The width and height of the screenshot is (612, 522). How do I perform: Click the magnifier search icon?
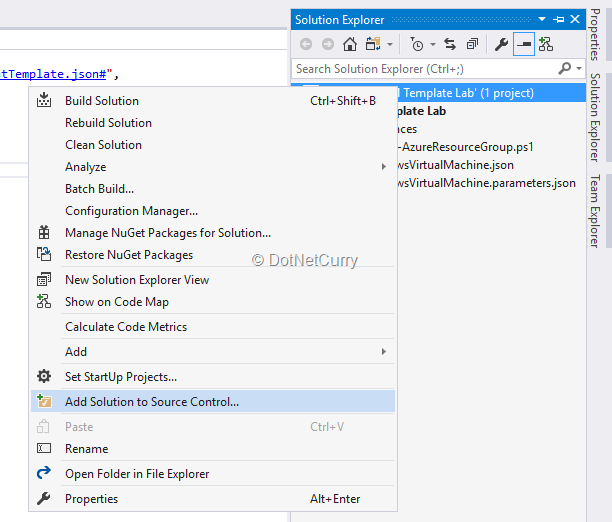pyautogui.click(x=564, y=69)
